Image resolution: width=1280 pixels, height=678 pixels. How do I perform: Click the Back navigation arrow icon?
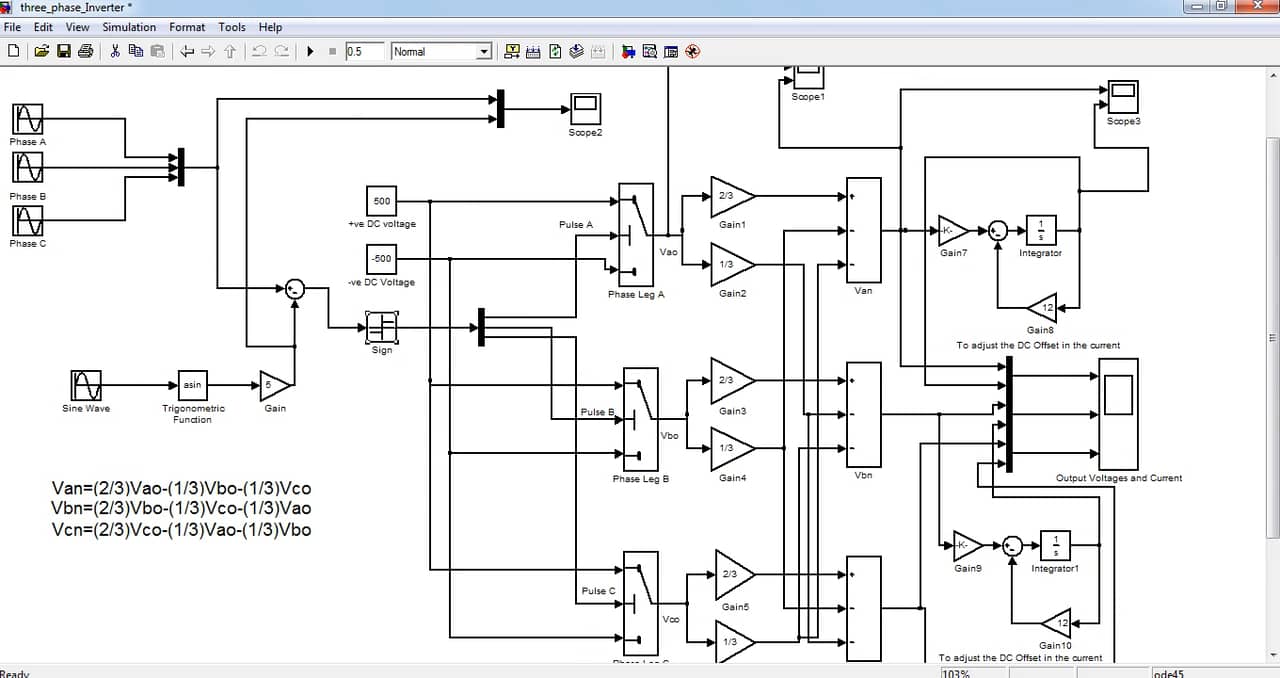[x=187, y=51]
